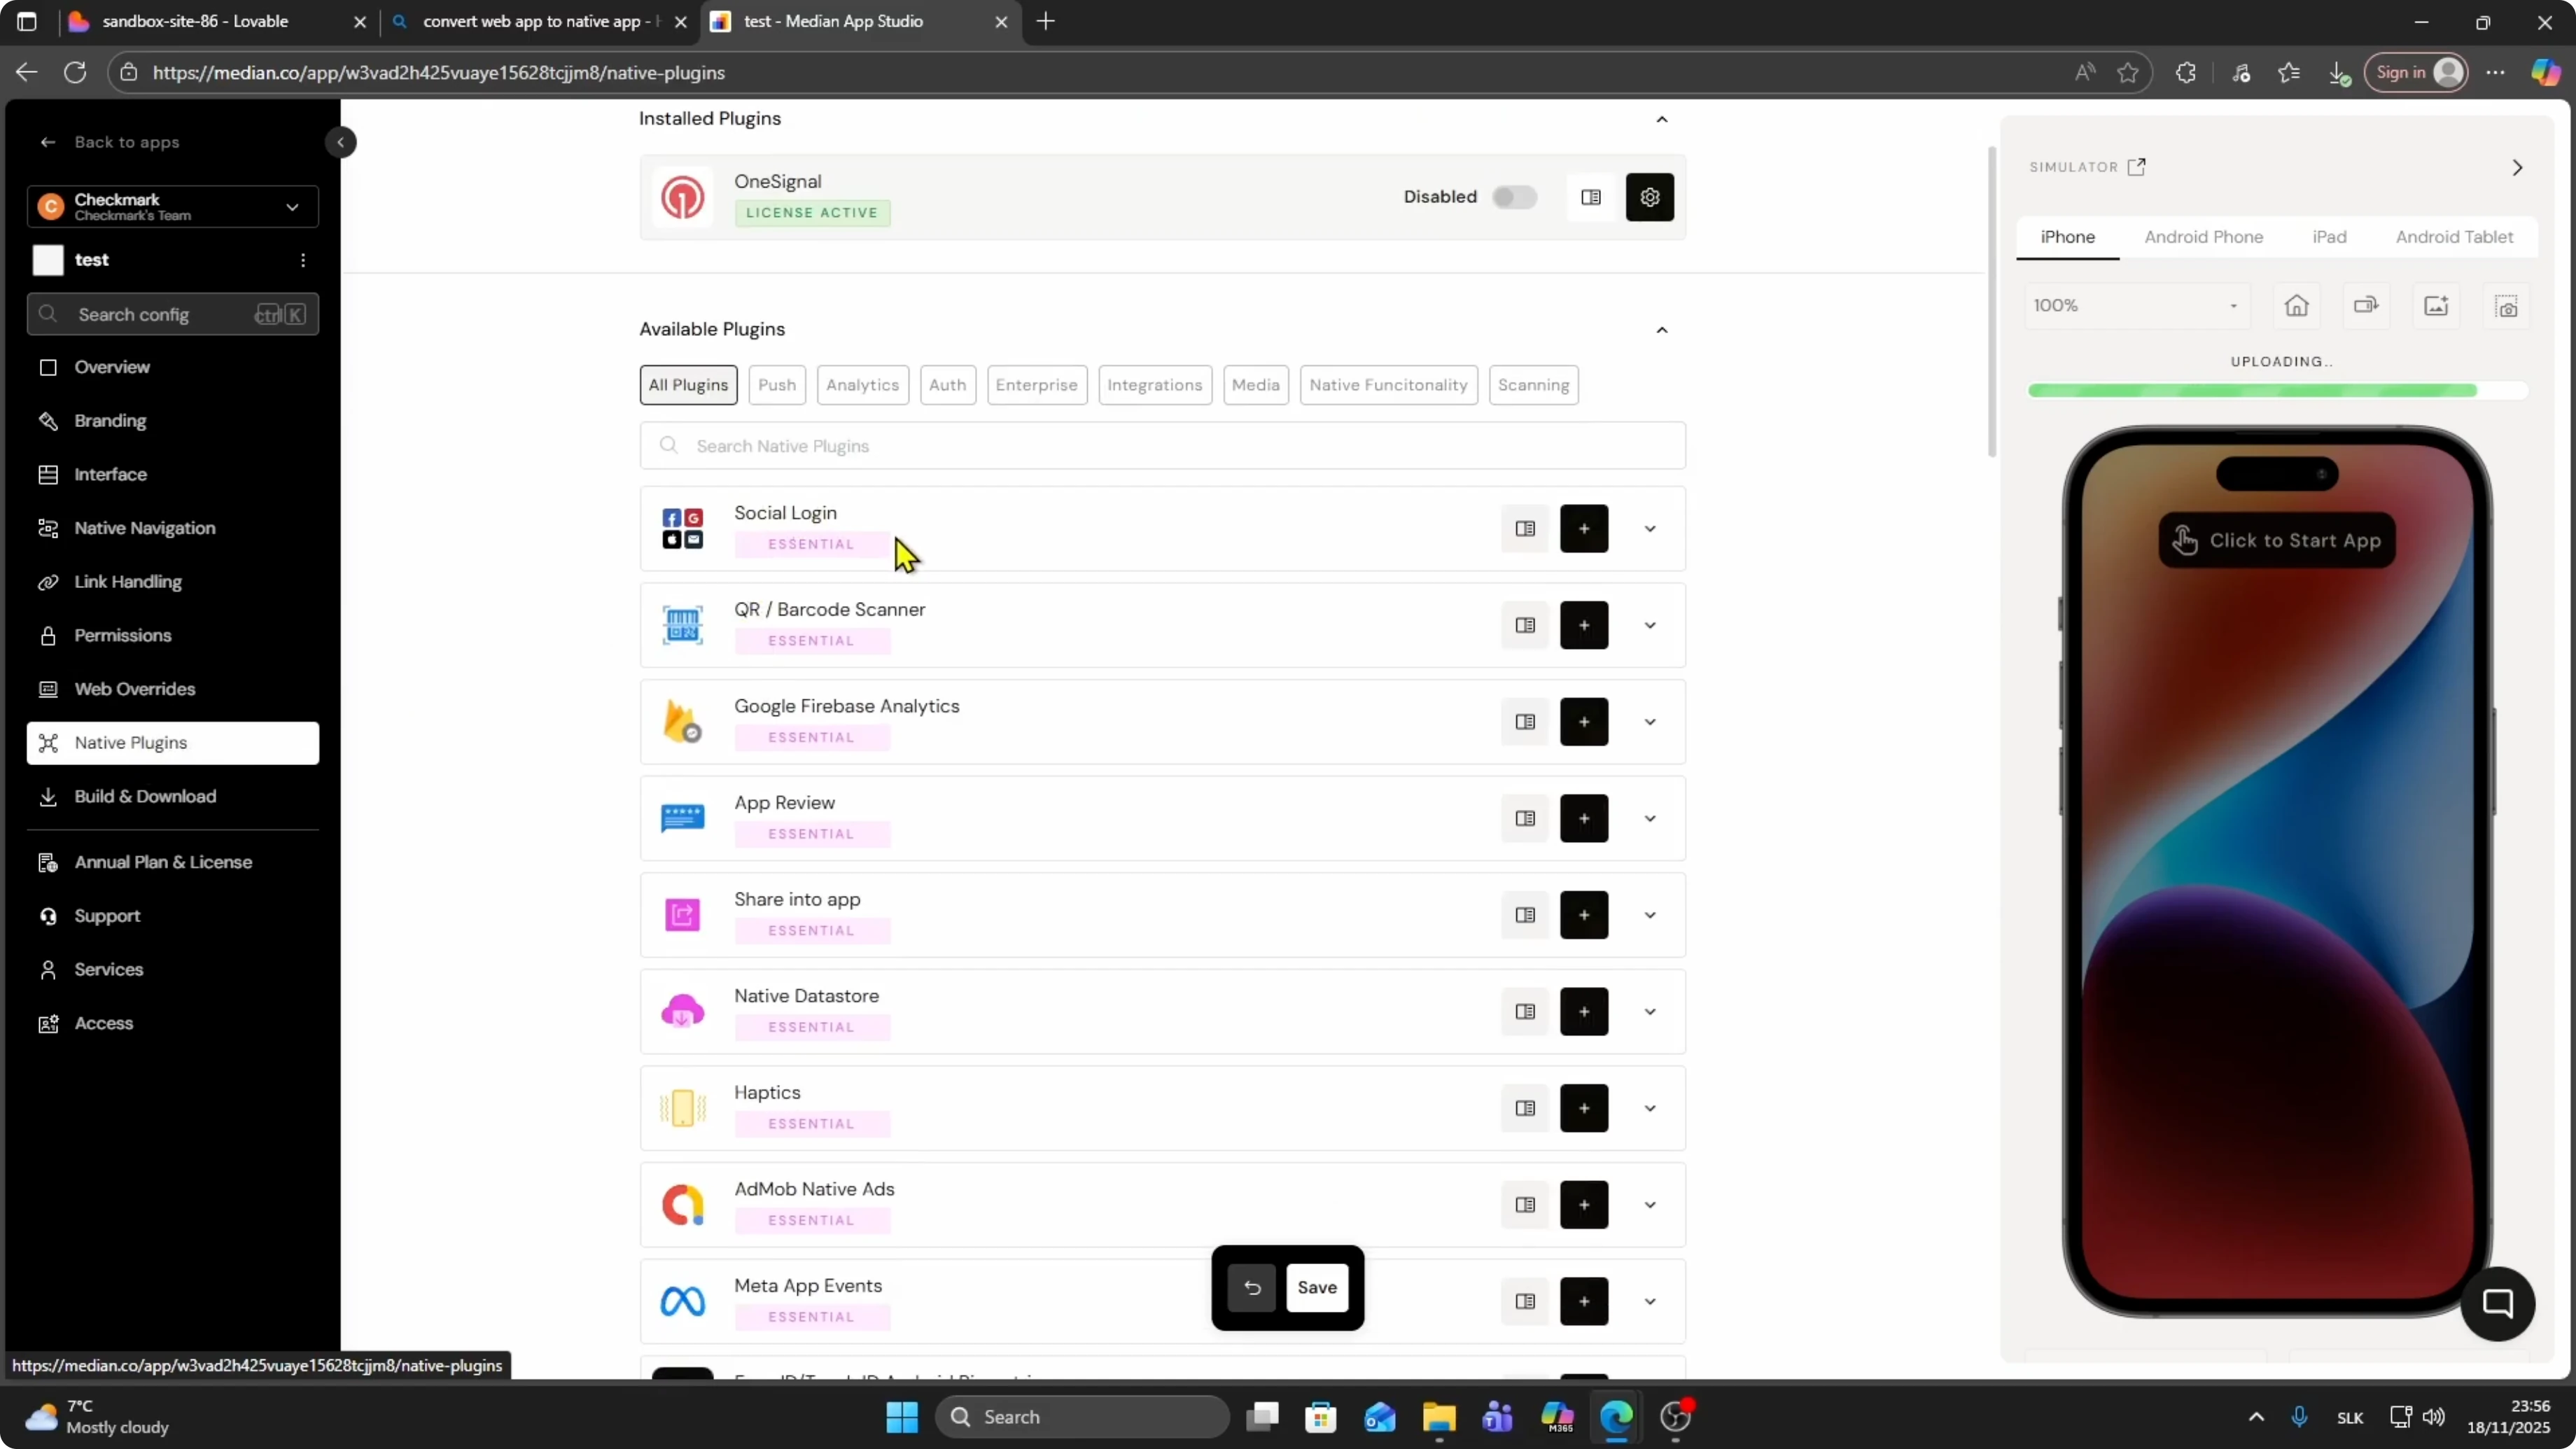Collapse sidebar with chevron button

pyautogui.click(x=340, y=142)
